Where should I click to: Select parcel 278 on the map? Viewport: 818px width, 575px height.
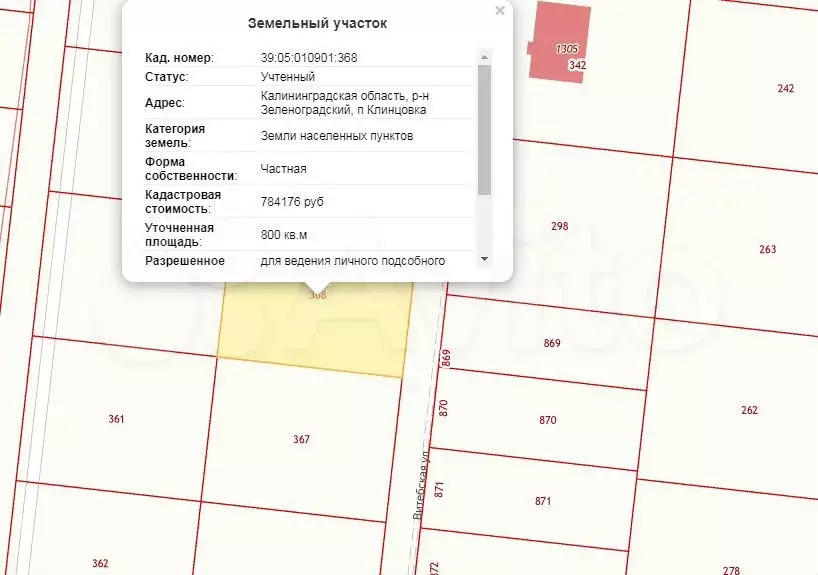coord(731,570)
